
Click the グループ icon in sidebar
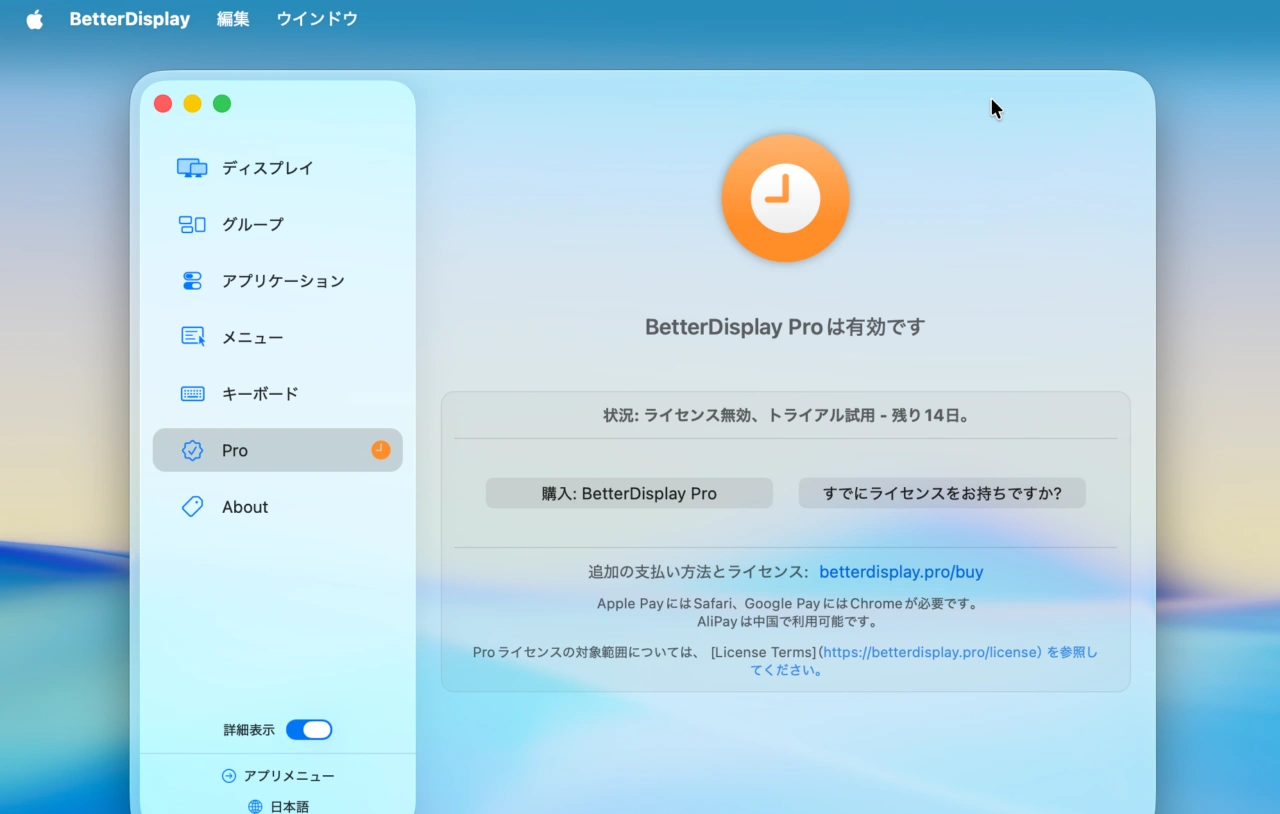click(192, 225)
